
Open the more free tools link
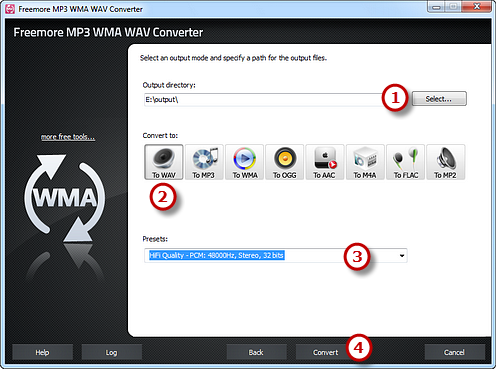pos(68,137)
